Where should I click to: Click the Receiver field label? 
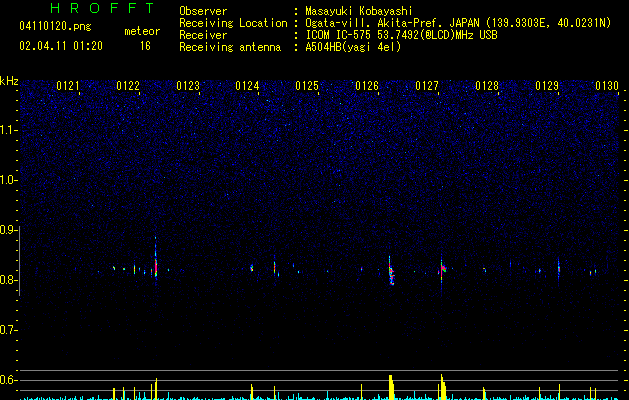[203, 35]
